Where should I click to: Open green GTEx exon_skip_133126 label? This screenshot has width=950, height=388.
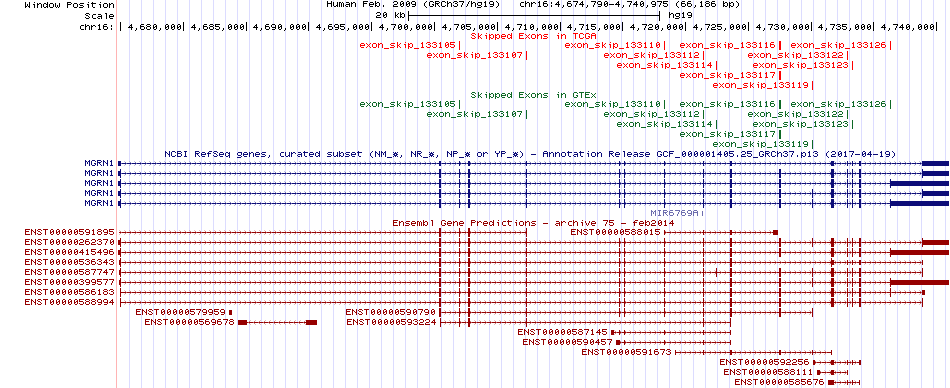(839, 104)
